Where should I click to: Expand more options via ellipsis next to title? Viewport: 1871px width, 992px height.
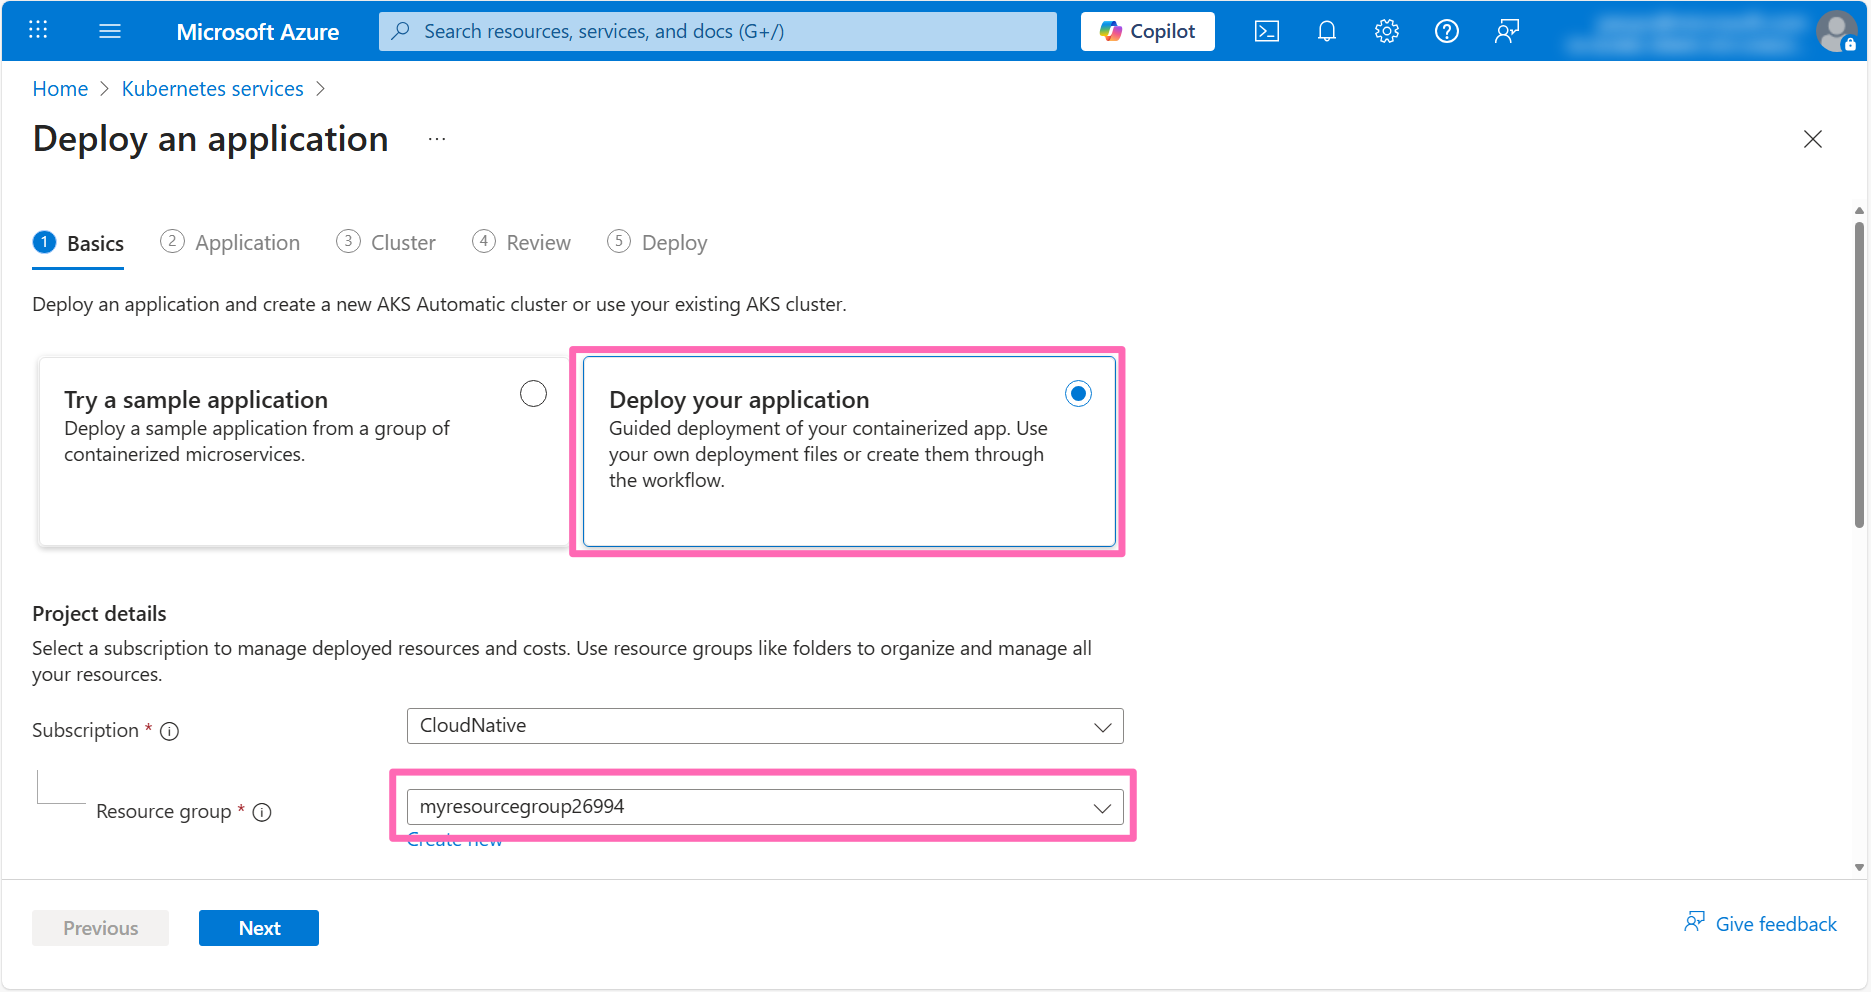[437, 139]
